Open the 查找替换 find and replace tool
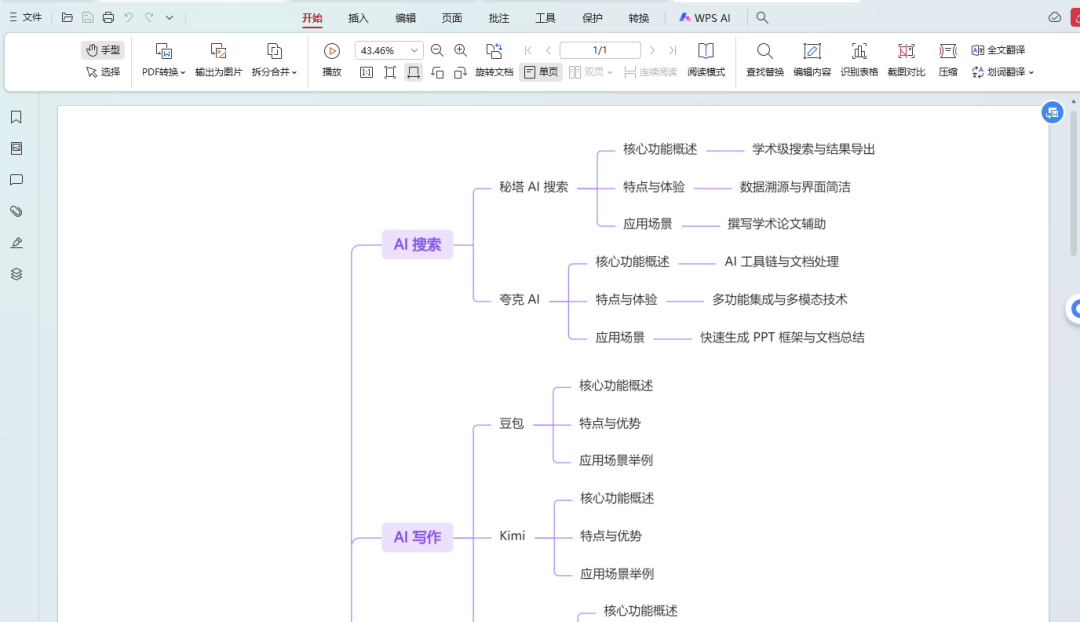Viewport: 1080px width, 622px height. click(x=764, y=60)
